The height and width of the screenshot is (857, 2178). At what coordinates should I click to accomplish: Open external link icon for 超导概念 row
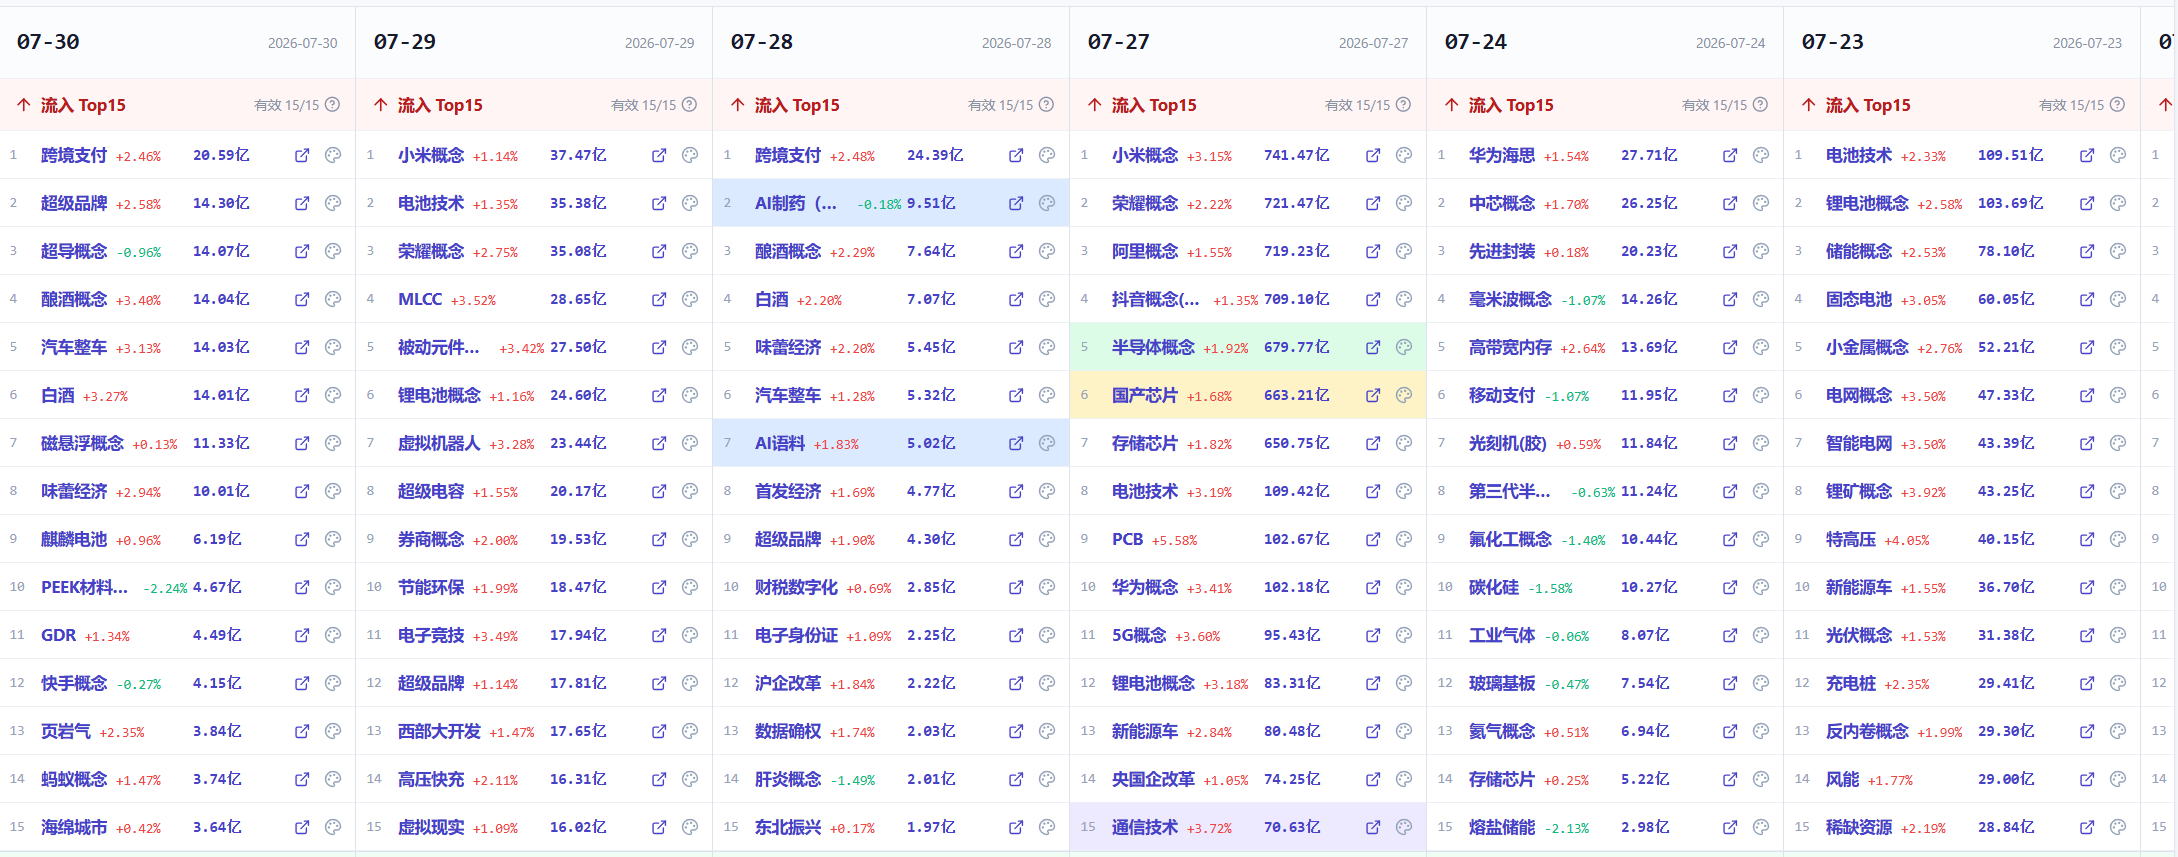[302, 251]
